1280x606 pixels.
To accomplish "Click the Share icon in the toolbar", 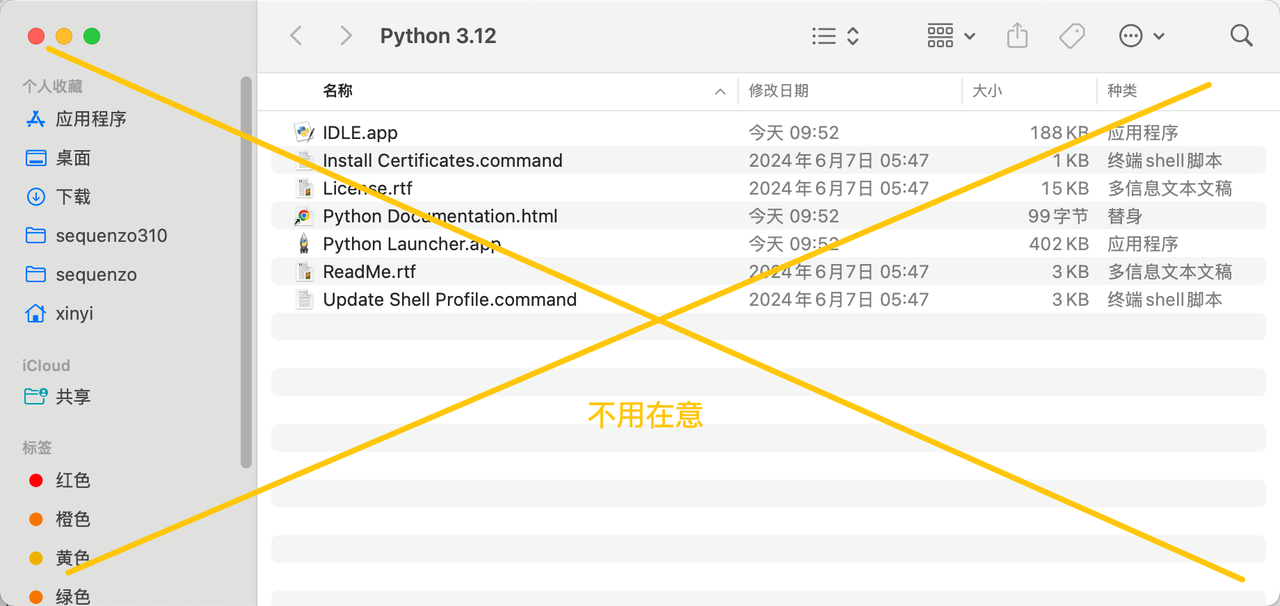I will coord(1017,35).
